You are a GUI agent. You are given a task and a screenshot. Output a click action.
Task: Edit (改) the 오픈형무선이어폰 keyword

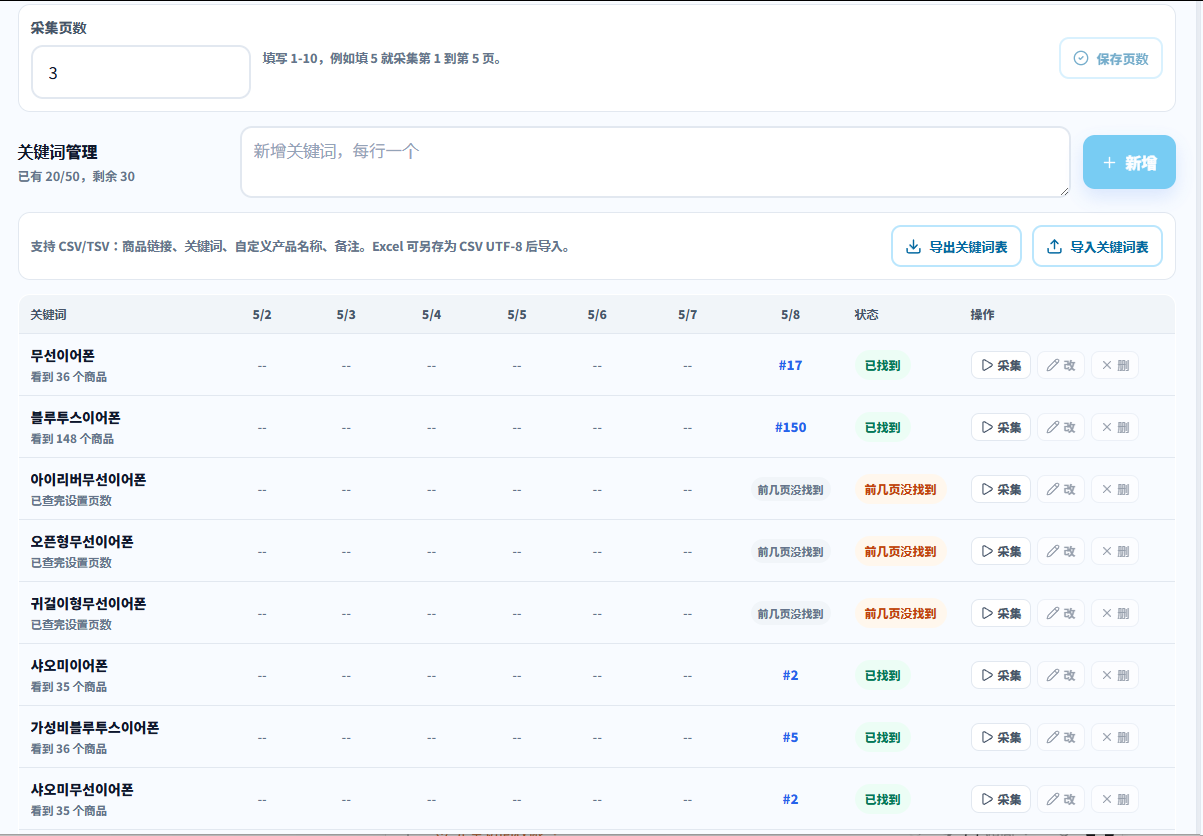click(1061, 551)
